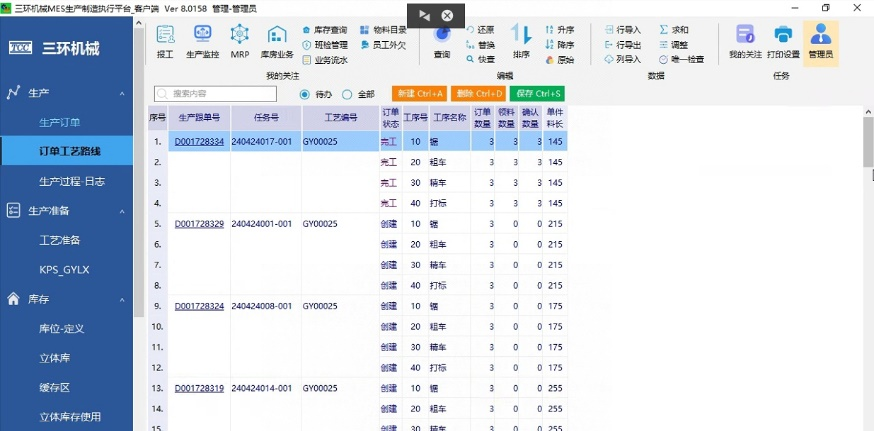The image size is (875, 431).
Task: Open the 报工 work report tool
Action: [x=165, y=42]
